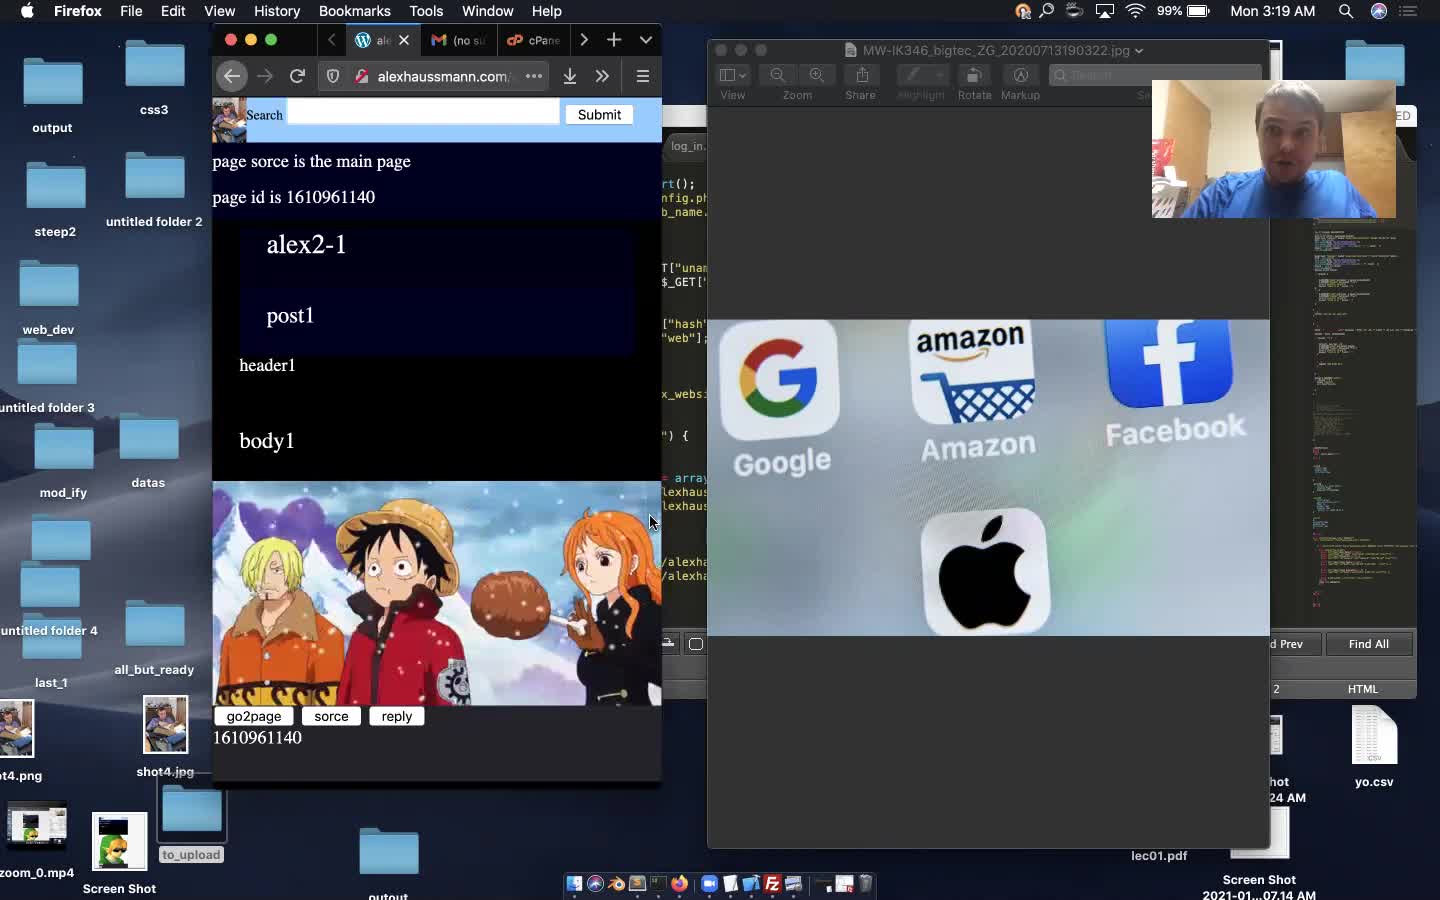Click the Search input on the web page
The width and height of the screenshot is (1440, 900).
(423, 112)
